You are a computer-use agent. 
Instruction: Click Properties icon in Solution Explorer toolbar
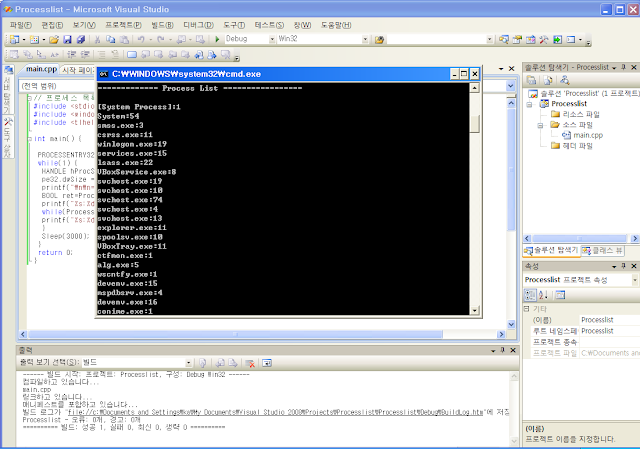[x=531, y=80]
